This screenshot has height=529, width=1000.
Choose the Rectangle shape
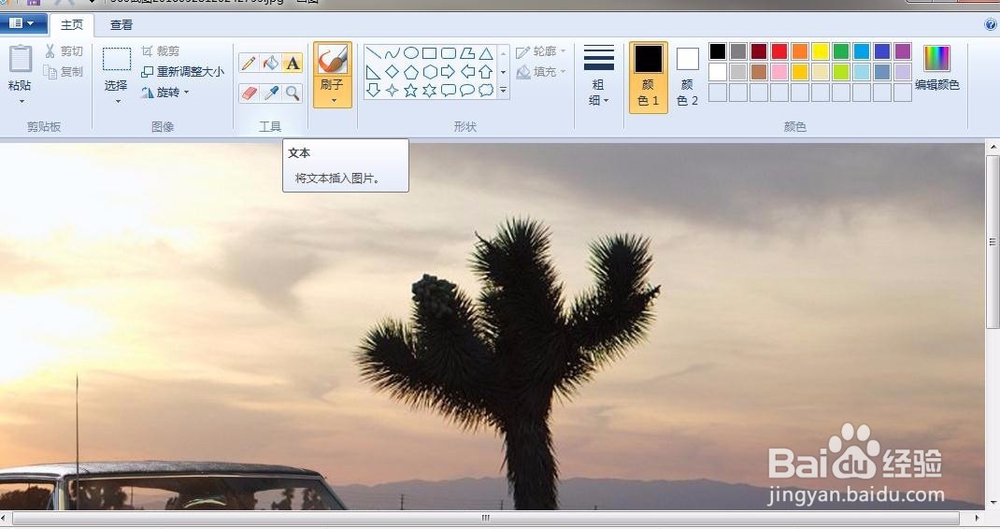point(430,53)
